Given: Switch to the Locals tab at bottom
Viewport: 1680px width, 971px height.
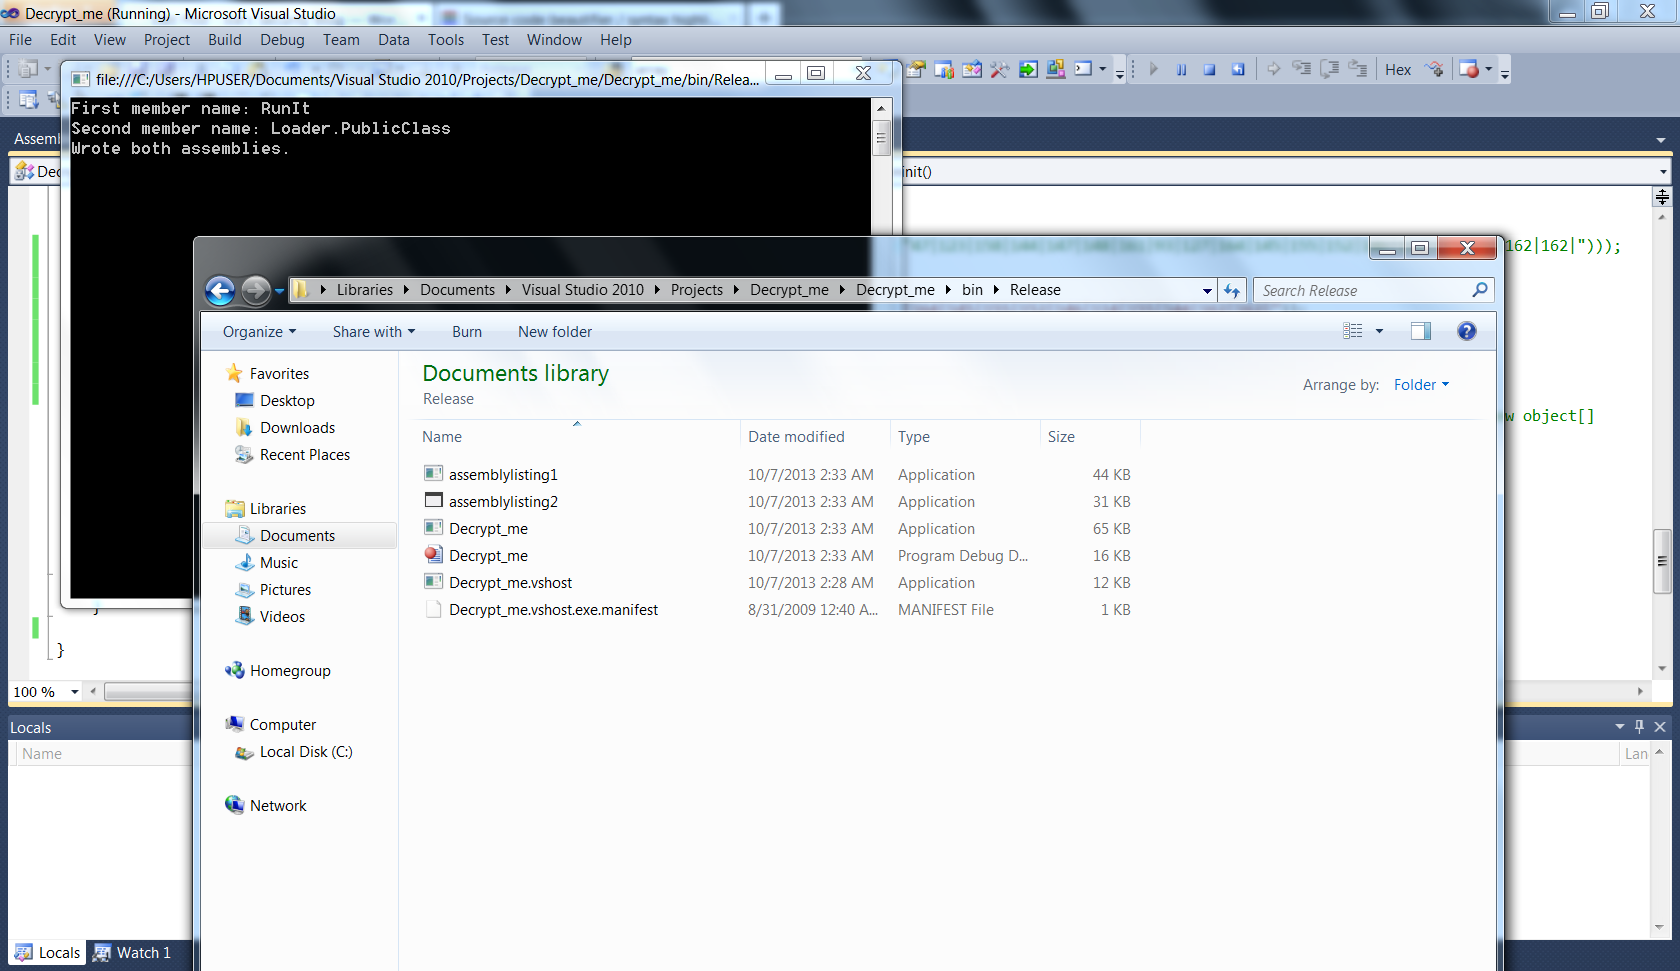Looking at the screenshot, I should tap(47, 953).
